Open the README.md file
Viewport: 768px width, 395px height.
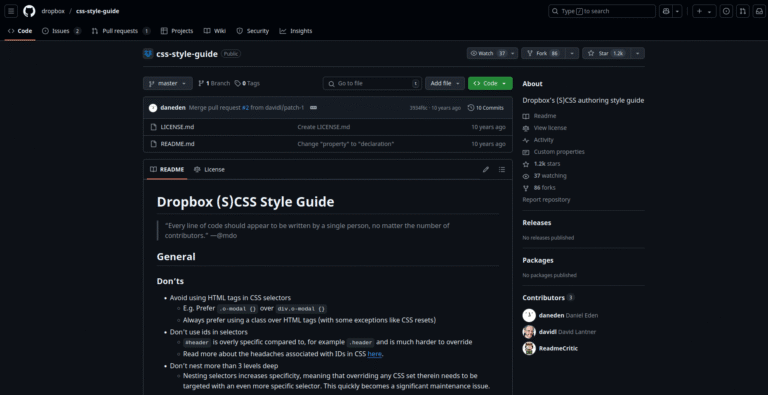(x=177, y=144)
